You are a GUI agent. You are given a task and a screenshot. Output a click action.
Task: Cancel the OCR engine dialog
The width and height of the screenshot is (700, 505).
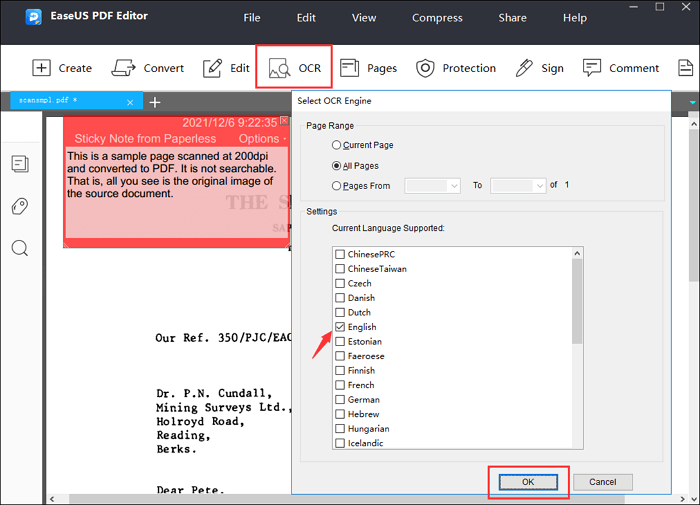pos(602,482)
